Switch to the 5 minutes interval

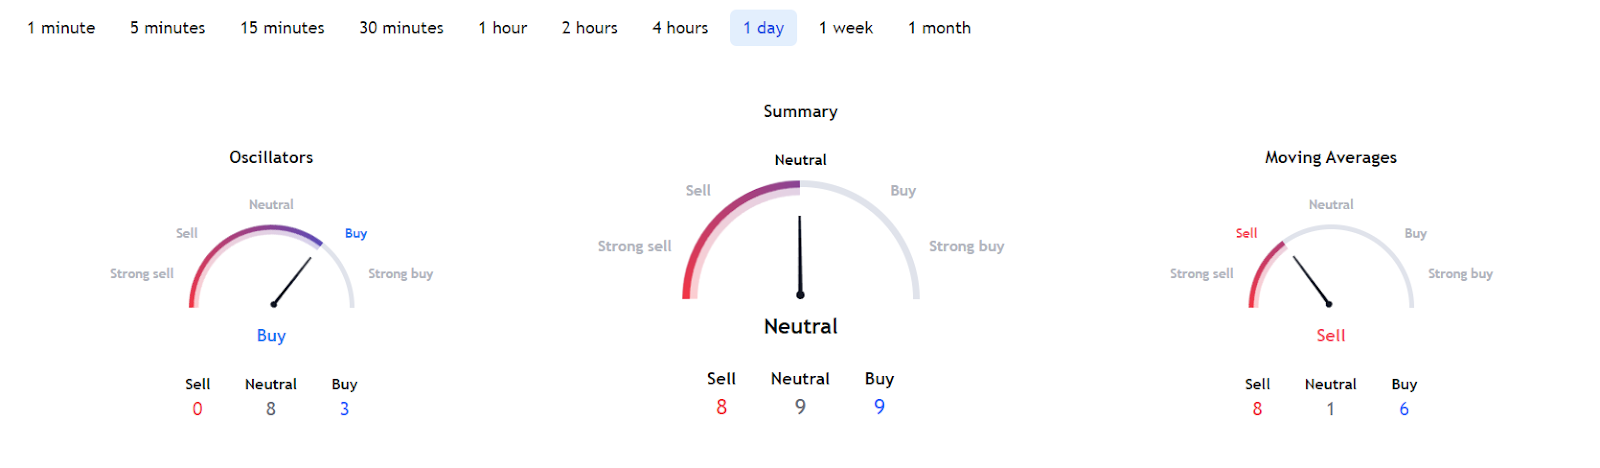click(x=167, y=28)
